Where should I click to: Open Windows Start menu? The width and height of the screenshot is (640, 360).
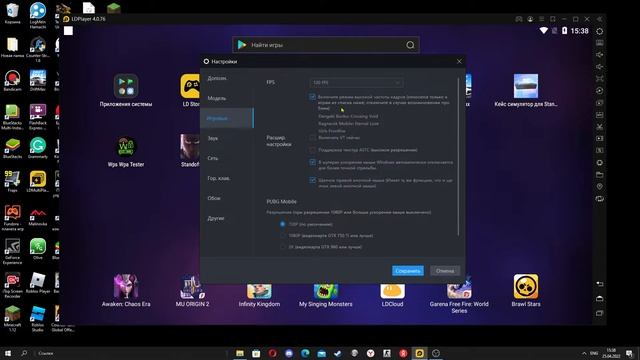click(x=7, y=353)
